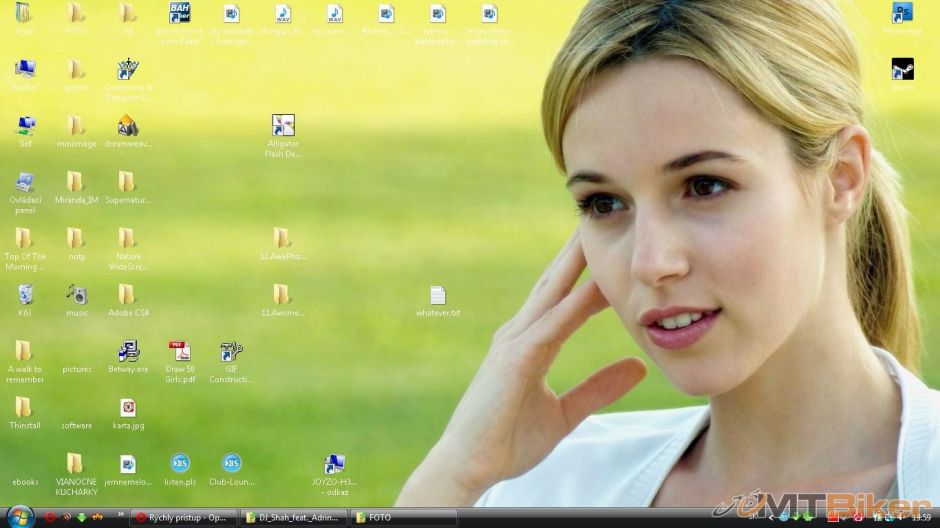Viewport: 940px width, 528px height.
Task: Select the whatever.txt text file
Action: point(438,296)
